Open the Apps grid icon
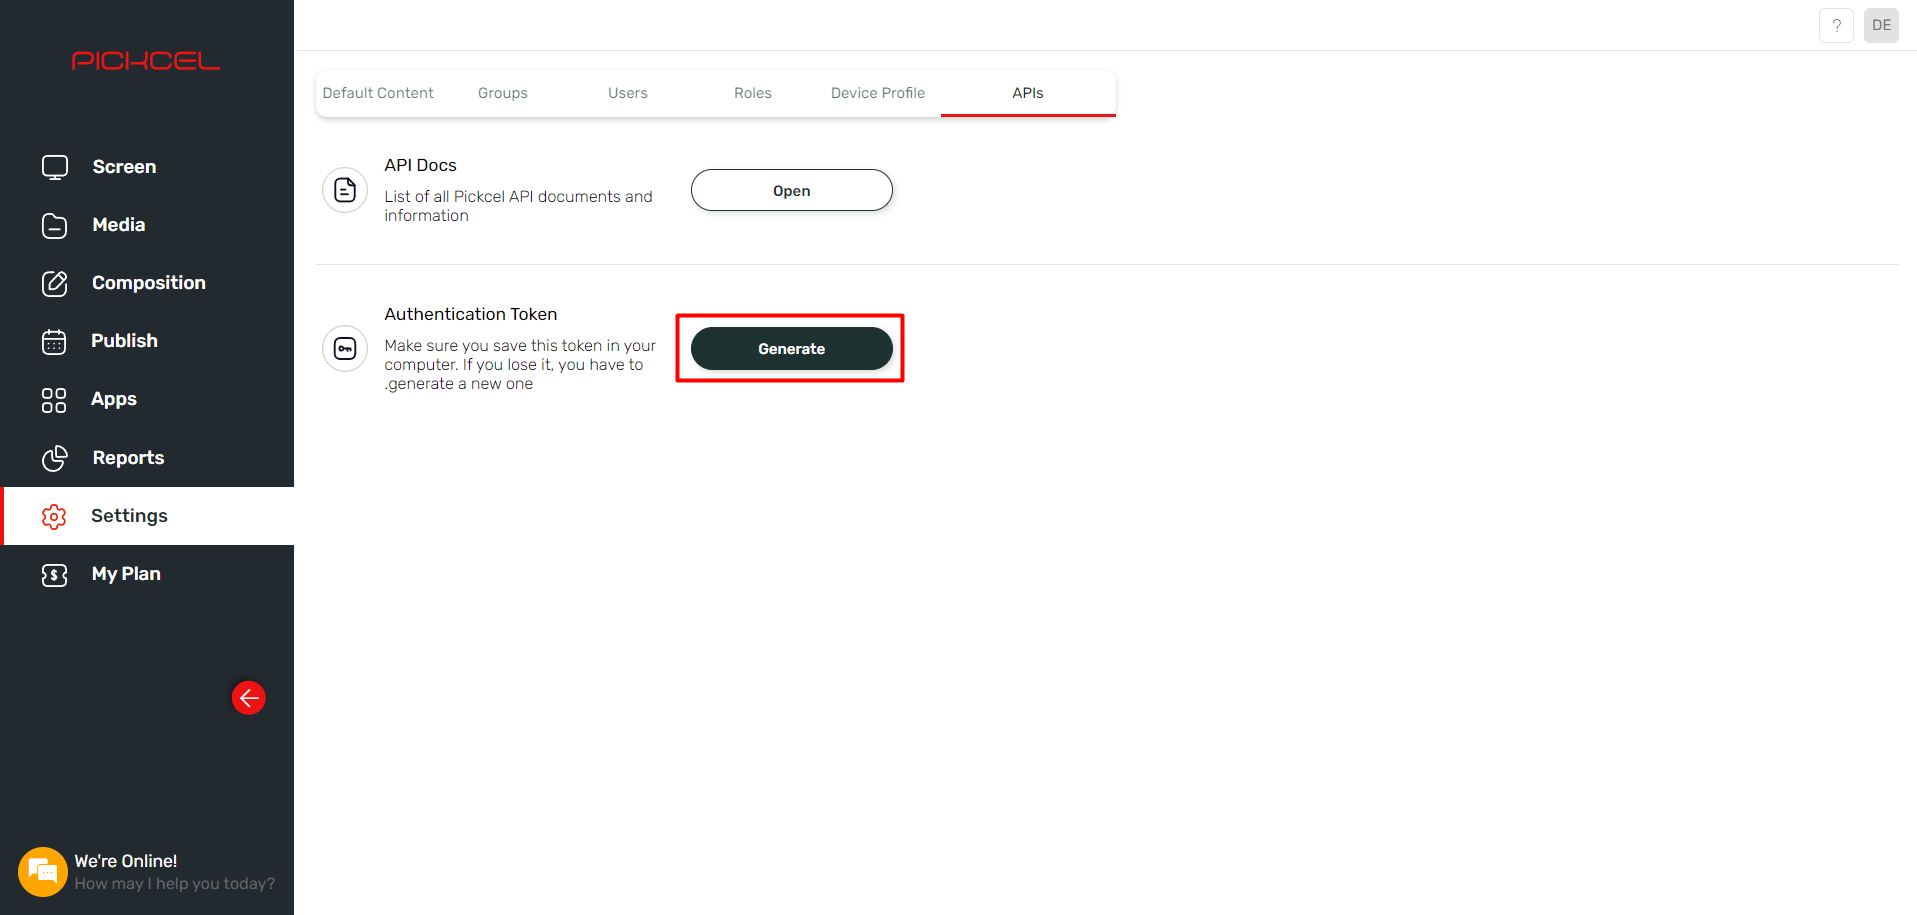Viewport: 1917px width, 915px height. click(x=54, y=399)
